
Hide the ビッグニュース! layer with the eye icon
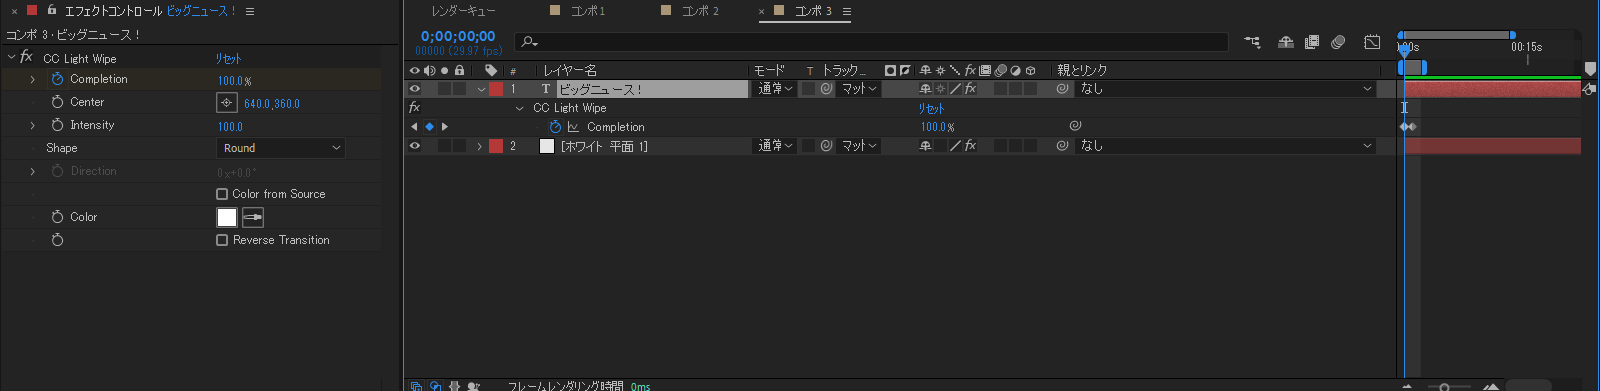[414, 89]
